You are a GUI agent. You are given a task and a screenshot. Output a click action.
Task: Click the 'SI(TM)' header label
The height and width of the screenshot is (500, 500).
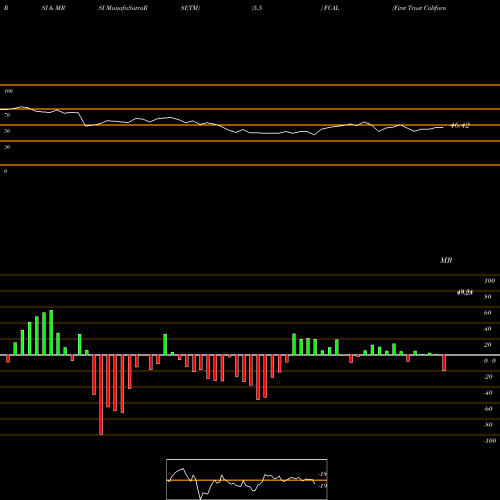click(190, 8)
